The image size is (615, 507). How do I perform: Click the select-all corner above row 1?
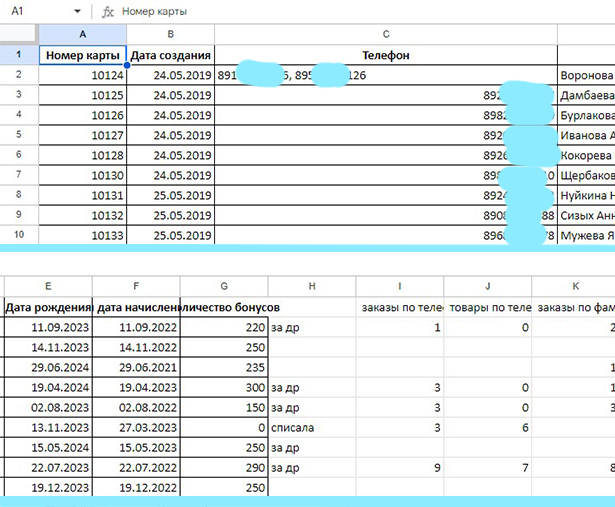pos(19,34)
